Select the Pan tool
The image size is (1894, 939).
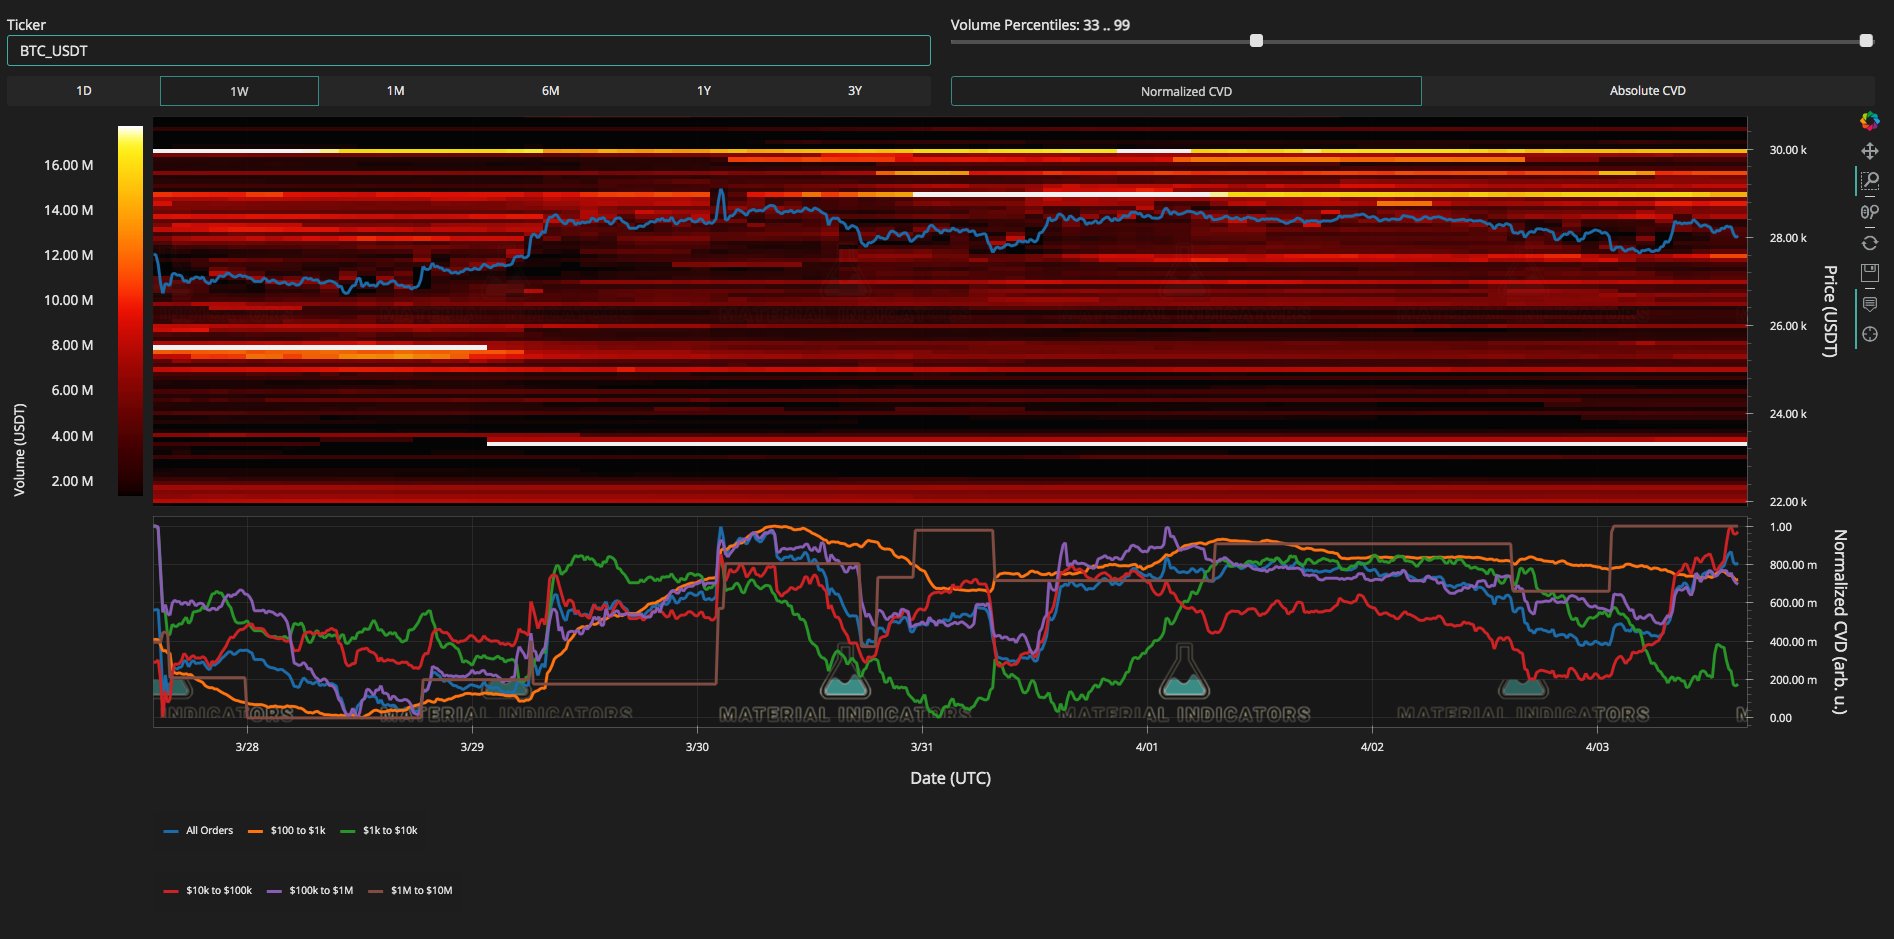tap(1869, 151)
